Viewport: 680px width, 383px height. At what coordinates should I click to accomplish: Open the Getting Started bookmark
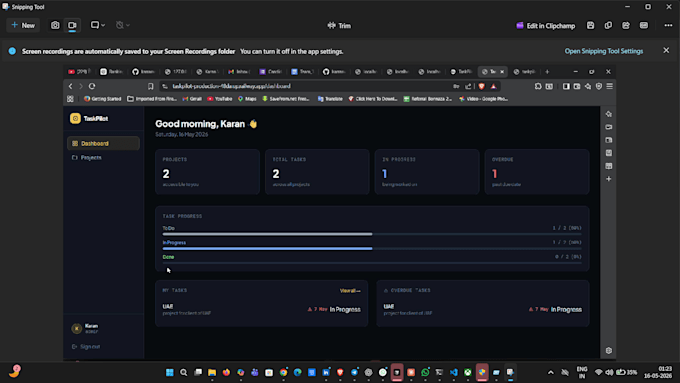(102, 99)
